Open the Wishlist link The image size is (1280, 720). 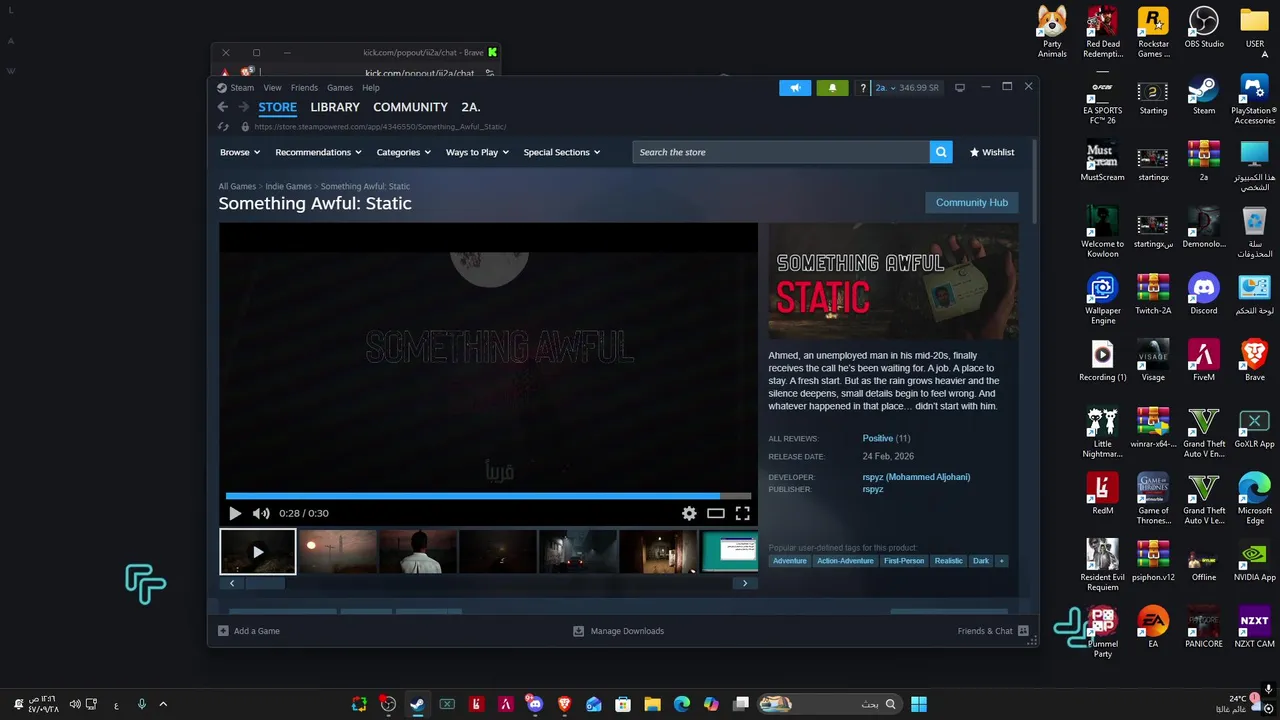pos(992,152)
